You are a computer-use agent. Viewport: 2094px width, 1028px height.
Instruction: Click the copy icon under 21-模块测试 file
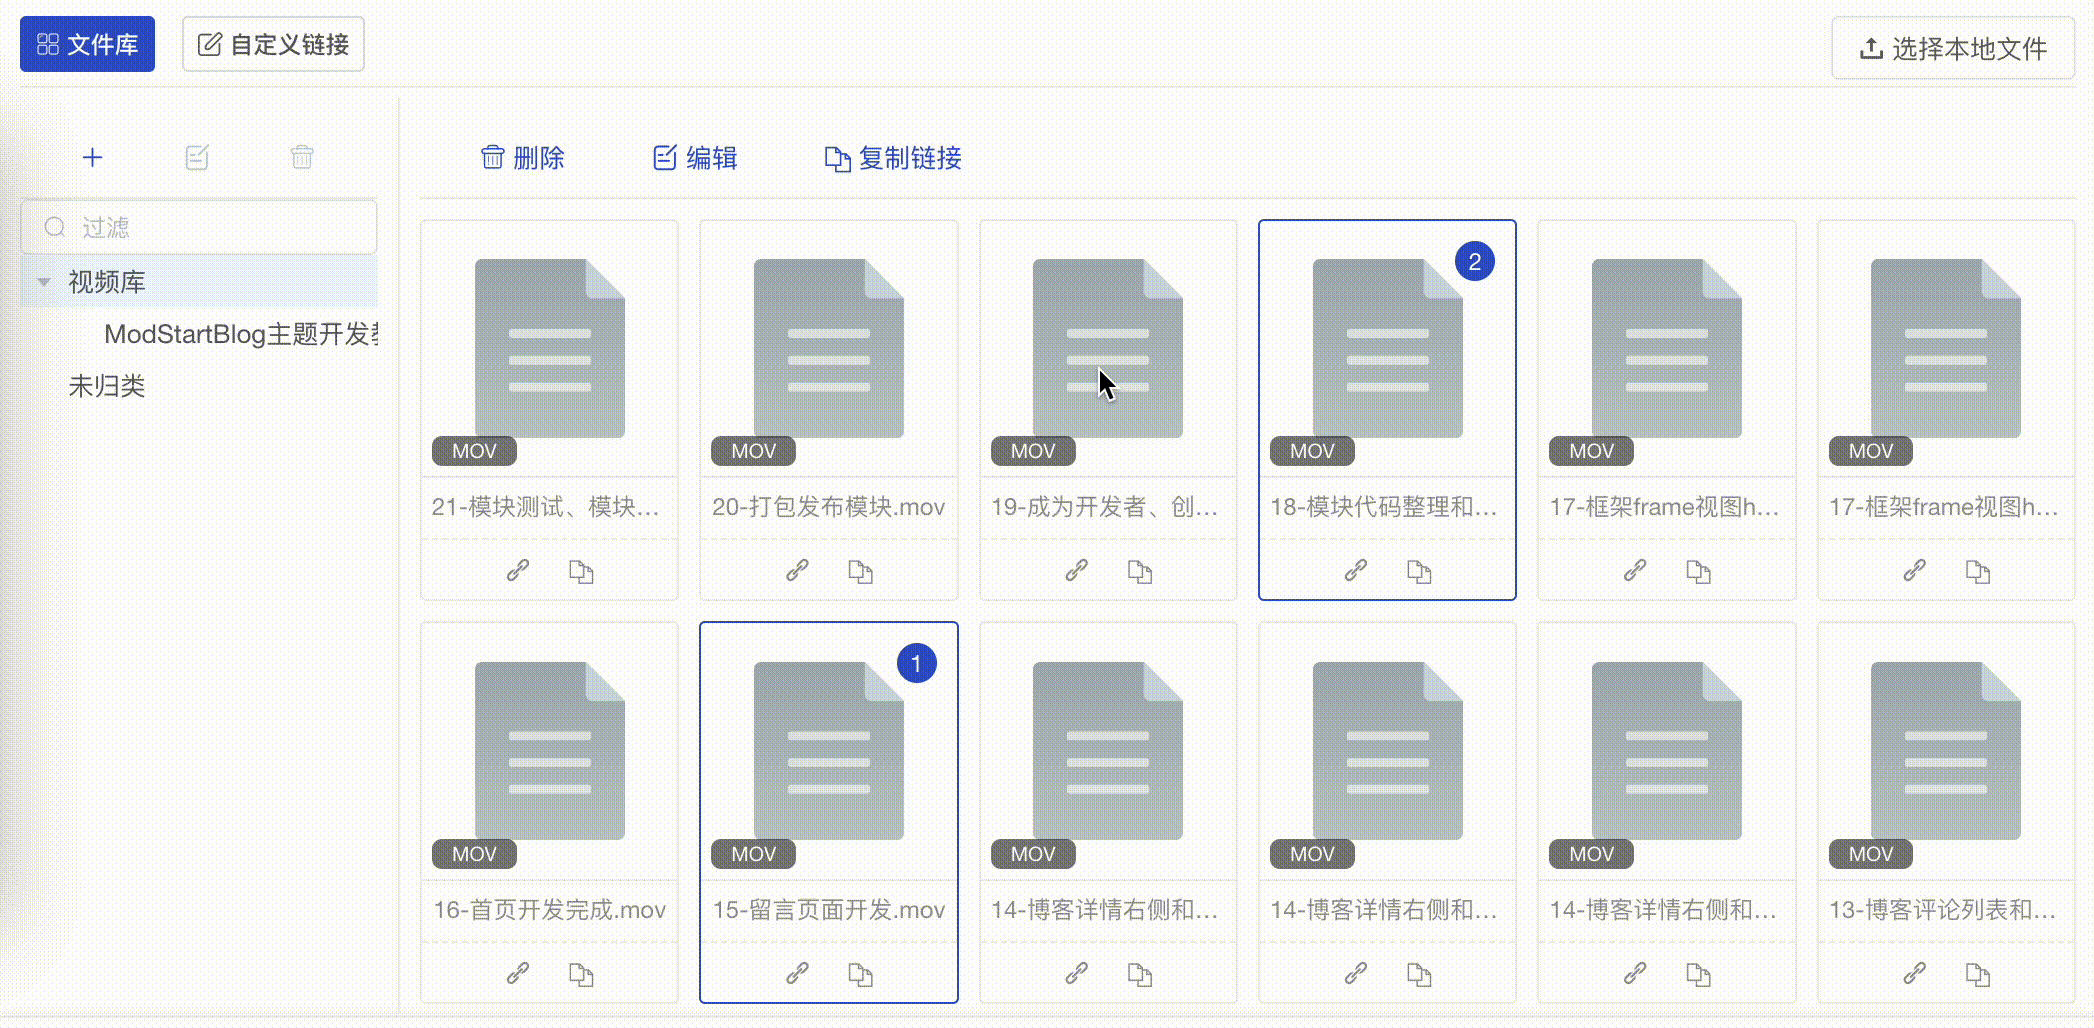pyautogui.click(x=581, y=570)
